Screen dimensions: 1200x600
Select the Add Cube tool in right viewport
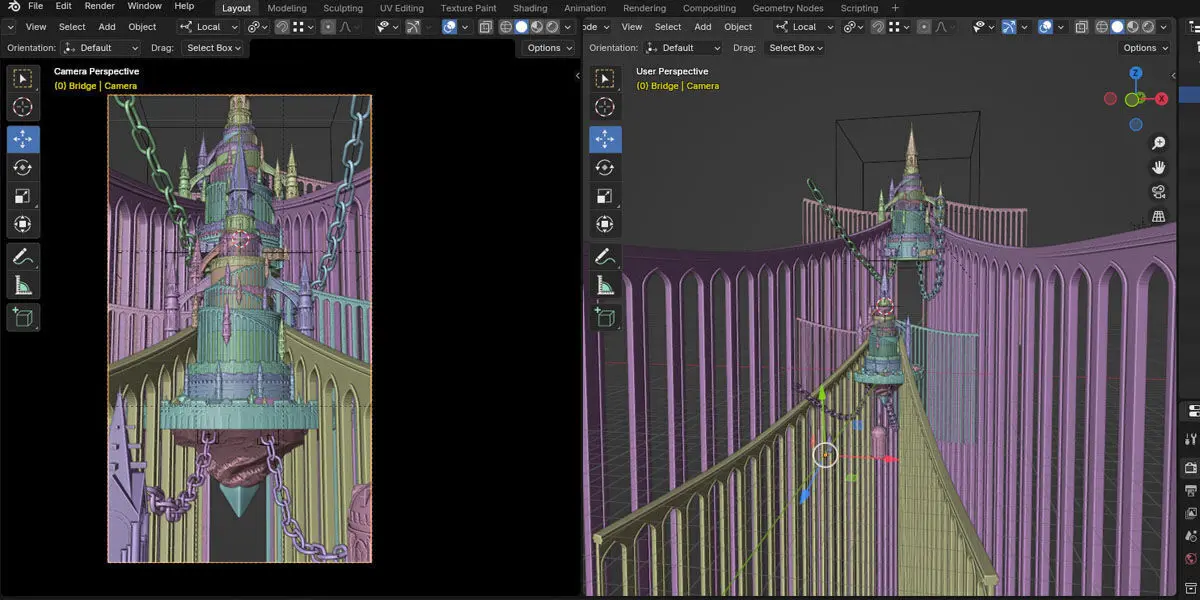(605, 318)
